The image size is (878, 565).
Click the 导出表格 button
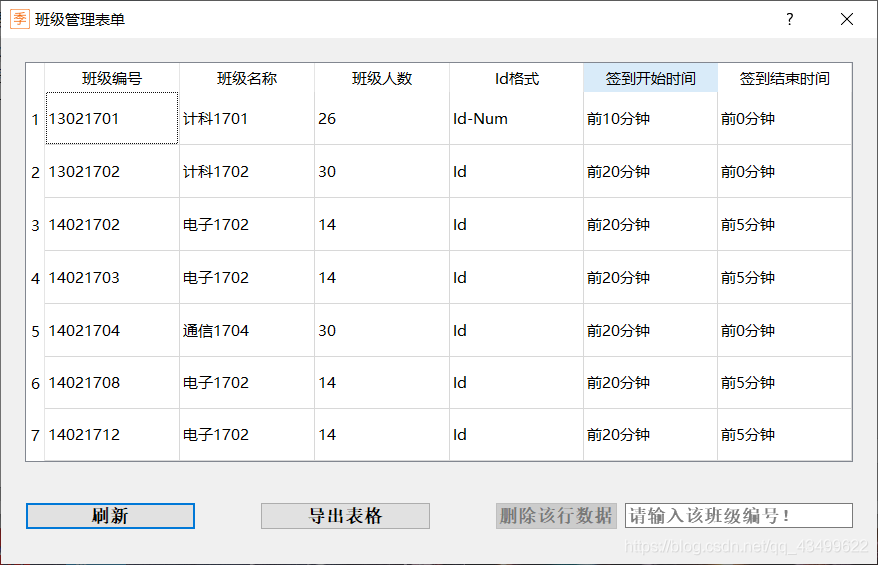point(345,516)
